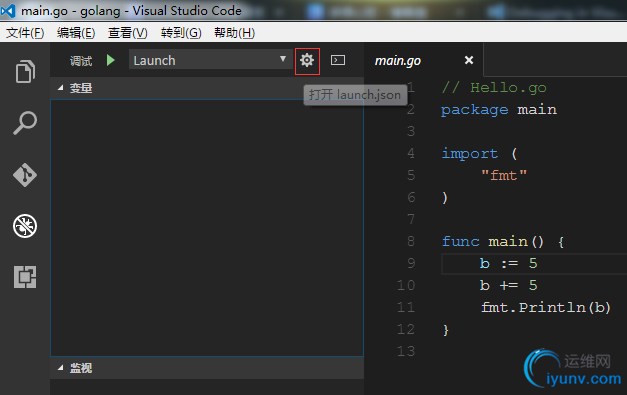The image size is (627, 395).
Task: Open the 帮助(H) menu
Action: 234,32
